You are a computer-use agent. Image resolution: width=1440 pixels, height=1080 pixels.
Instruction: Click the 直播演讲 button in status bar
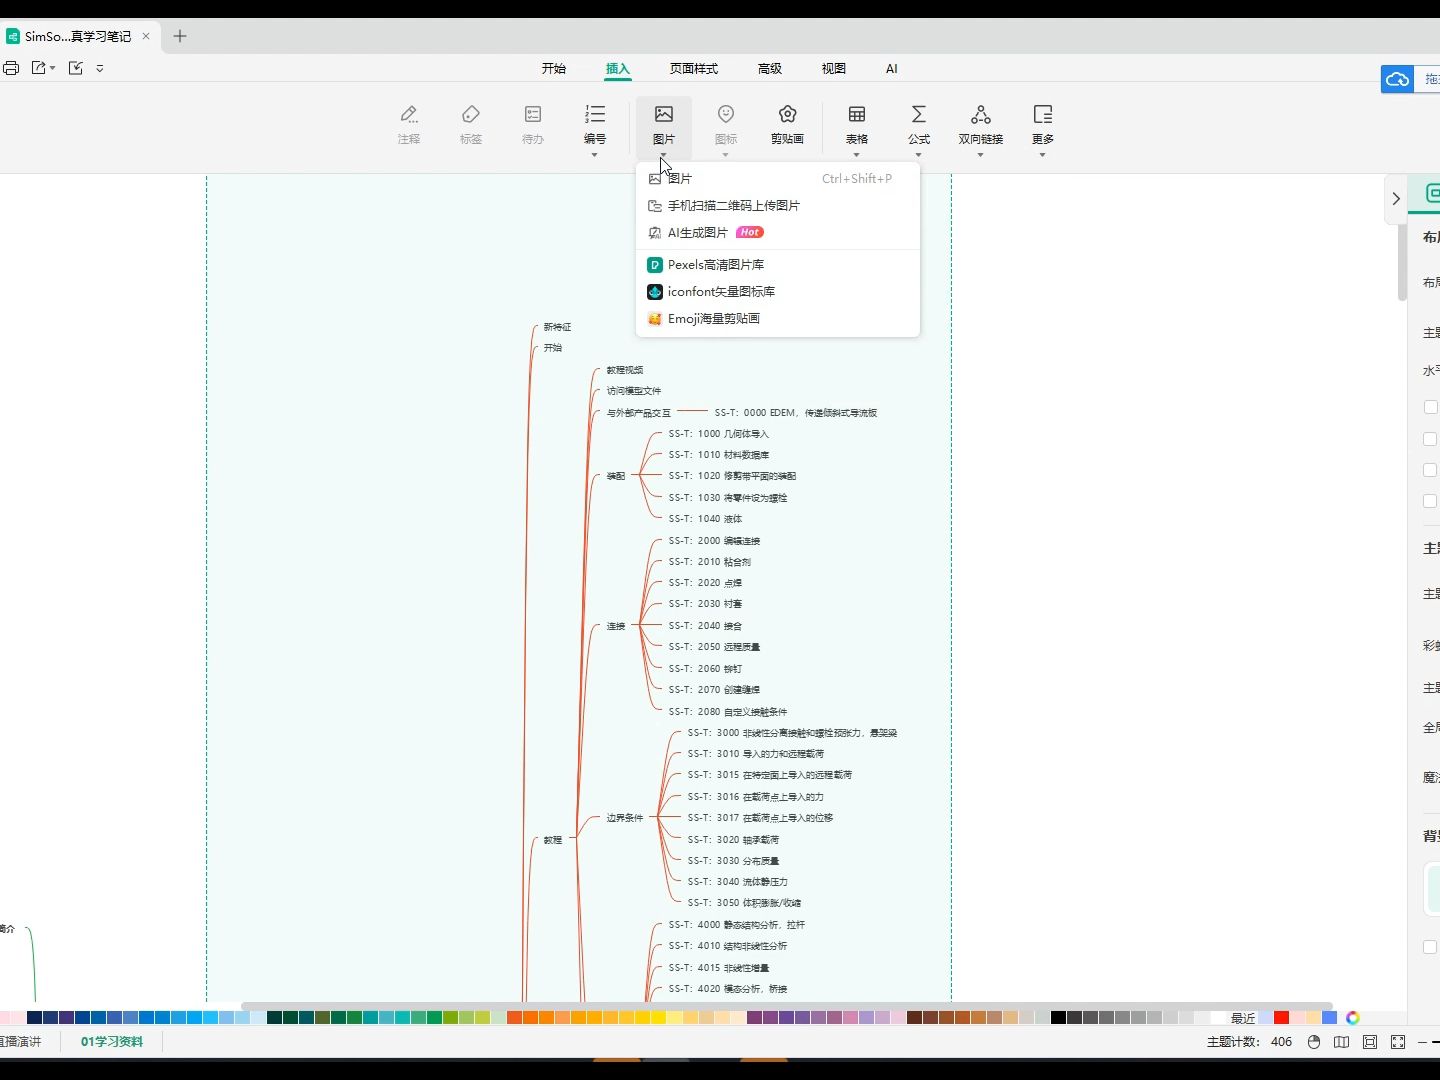(x=20, y=1042)
